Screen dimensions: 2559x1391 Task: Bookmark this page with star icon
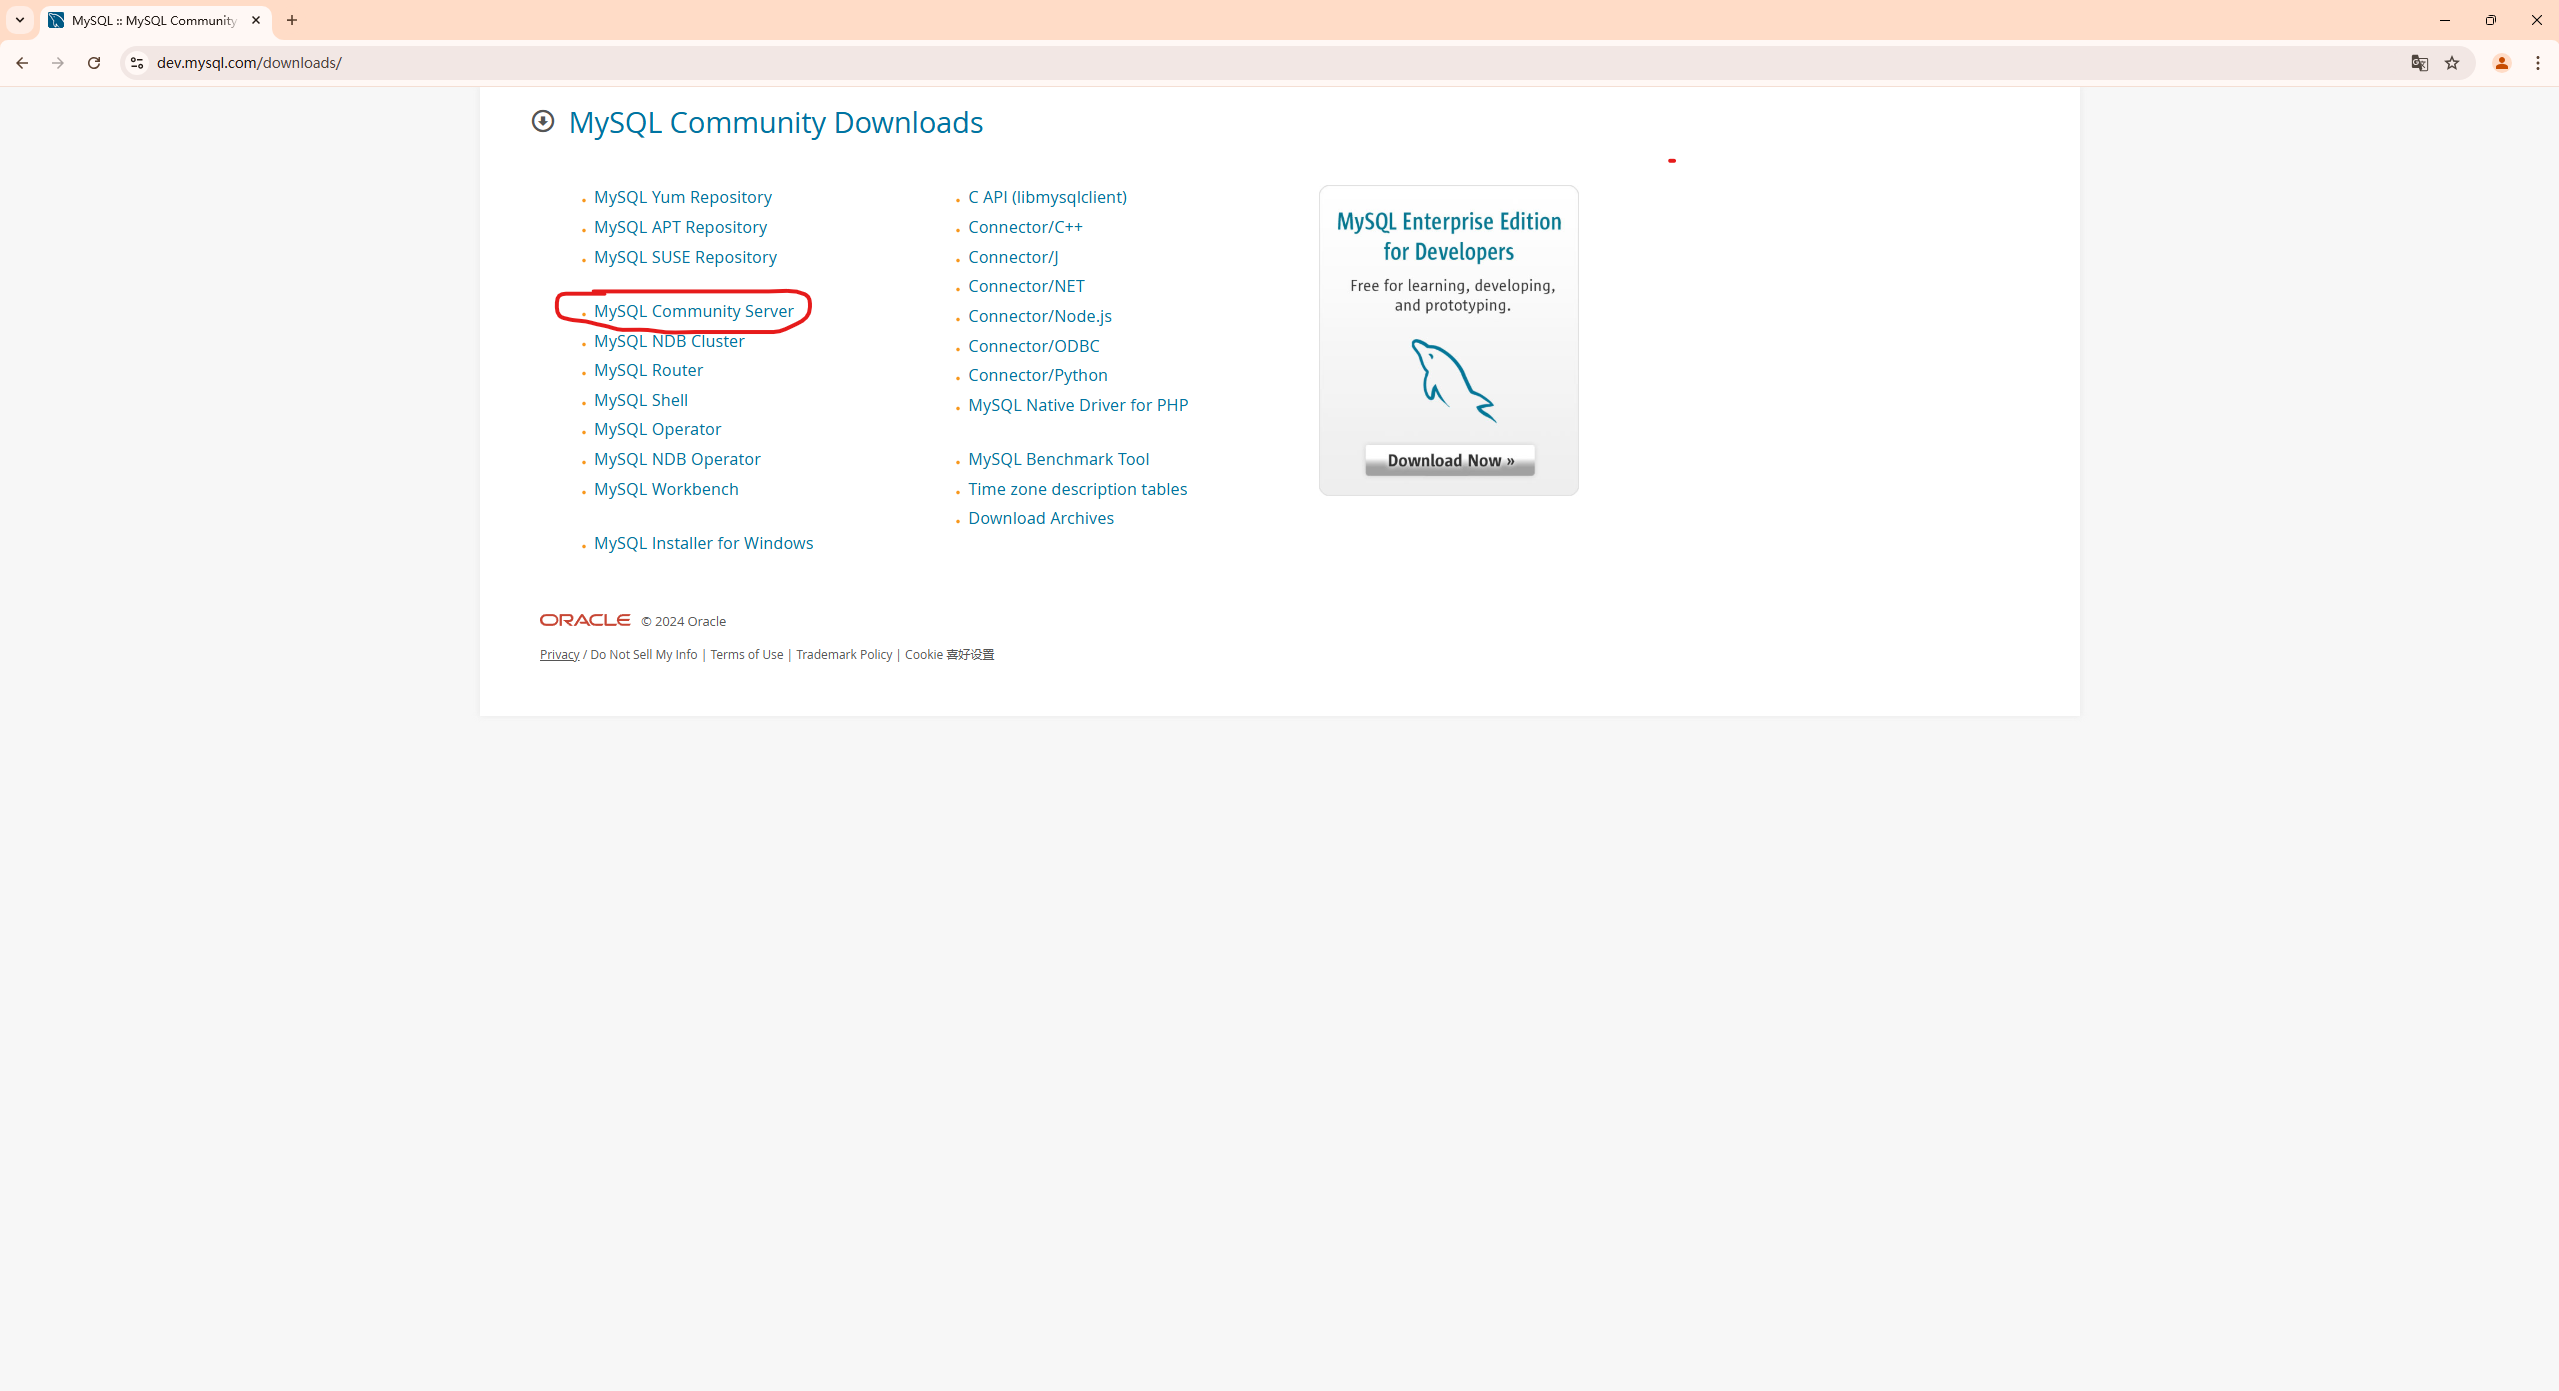[x=2452, y=63]
